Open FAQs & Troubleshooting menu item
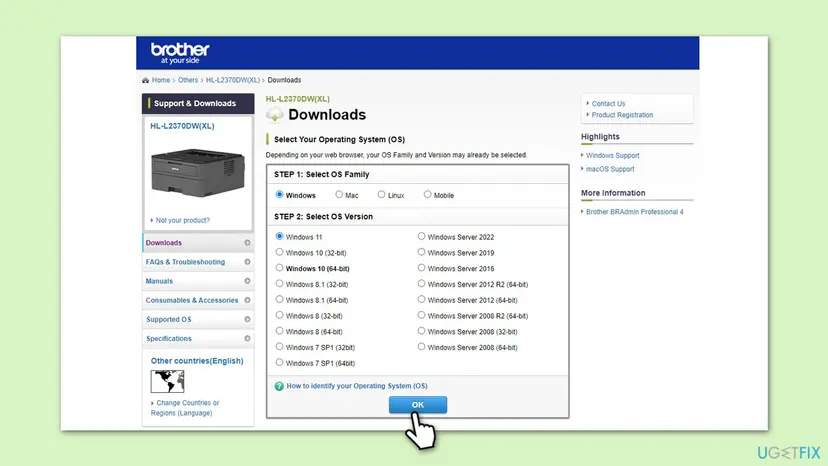Viewport: 828px width, 466px height. tap(198, 262)
